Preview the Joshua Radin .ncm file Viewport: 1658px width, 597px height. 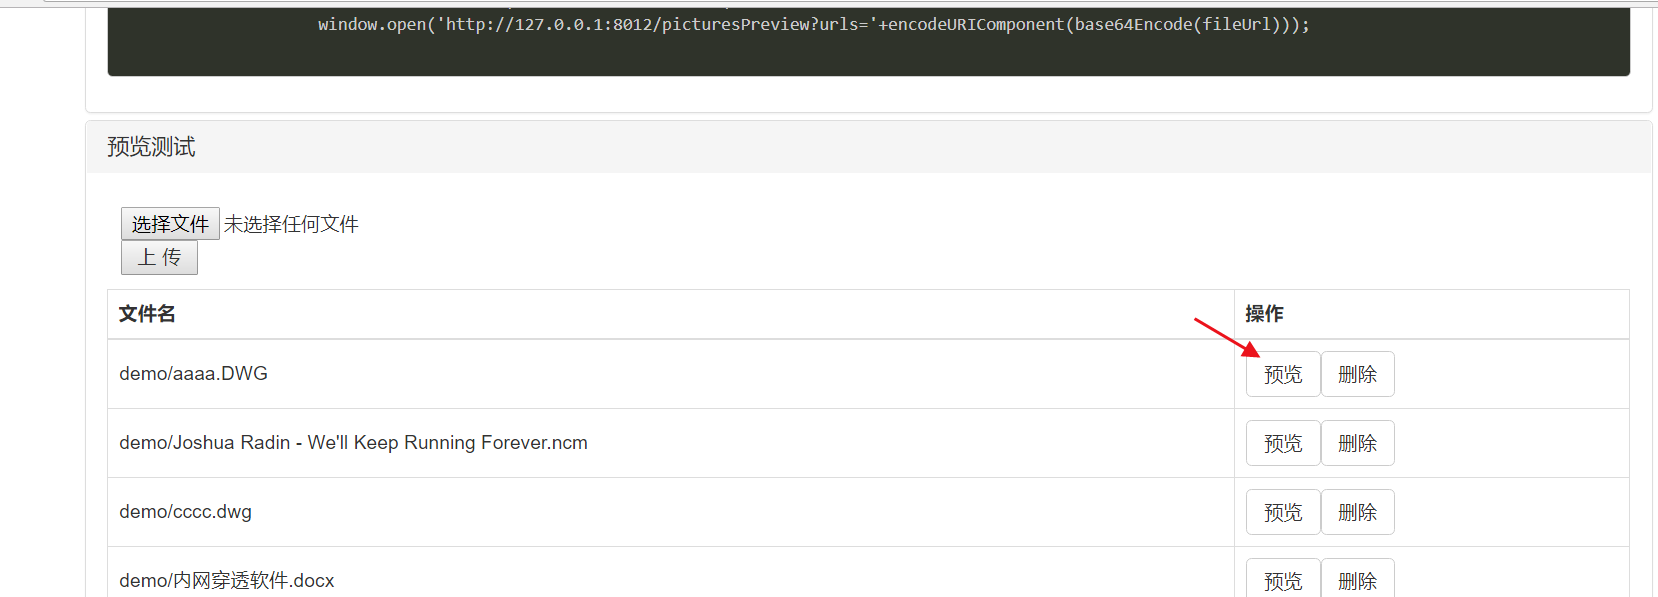coord(1282,442)
